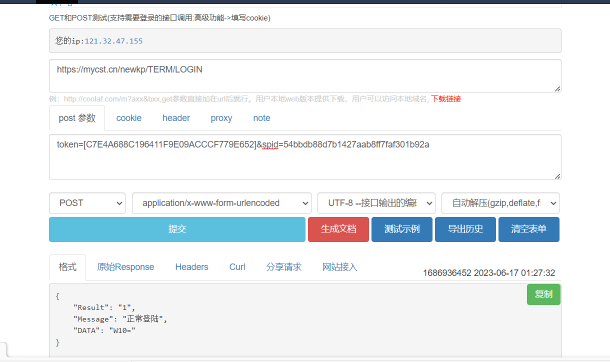
Task: Open the POST method dropdown
Action: click(x=88, y=203)
